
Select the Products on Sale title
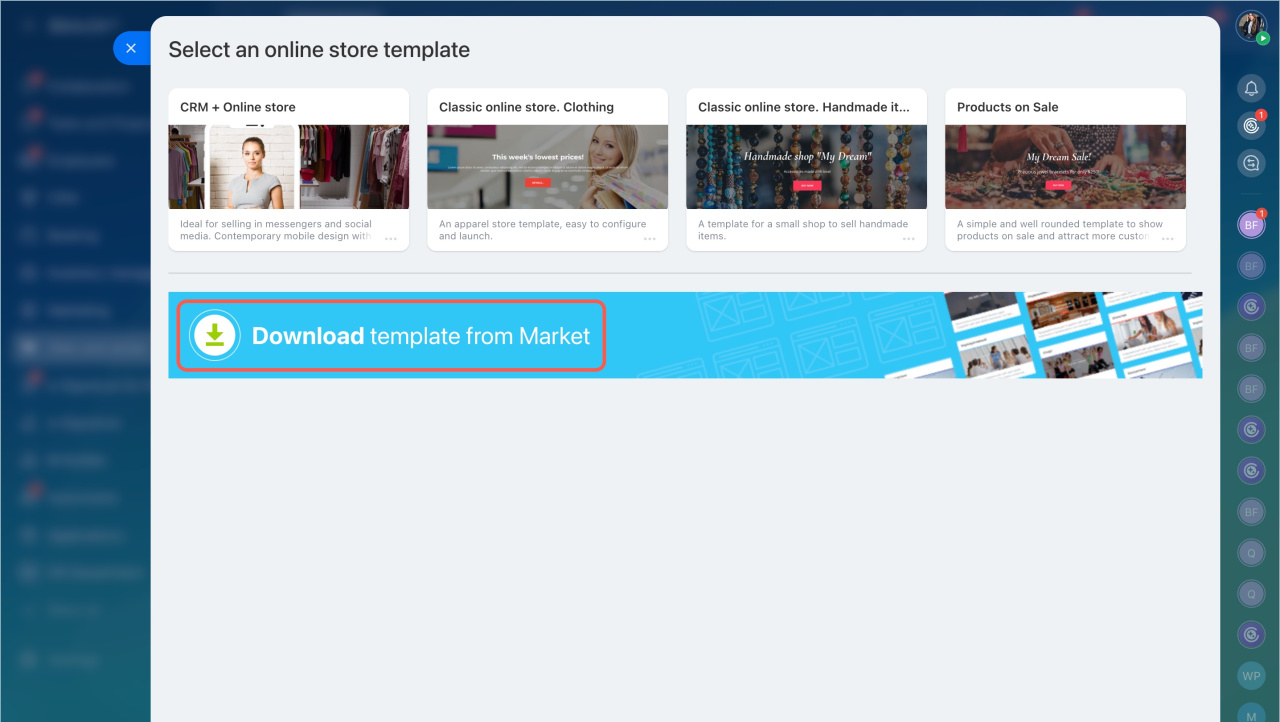[1007, 107]
